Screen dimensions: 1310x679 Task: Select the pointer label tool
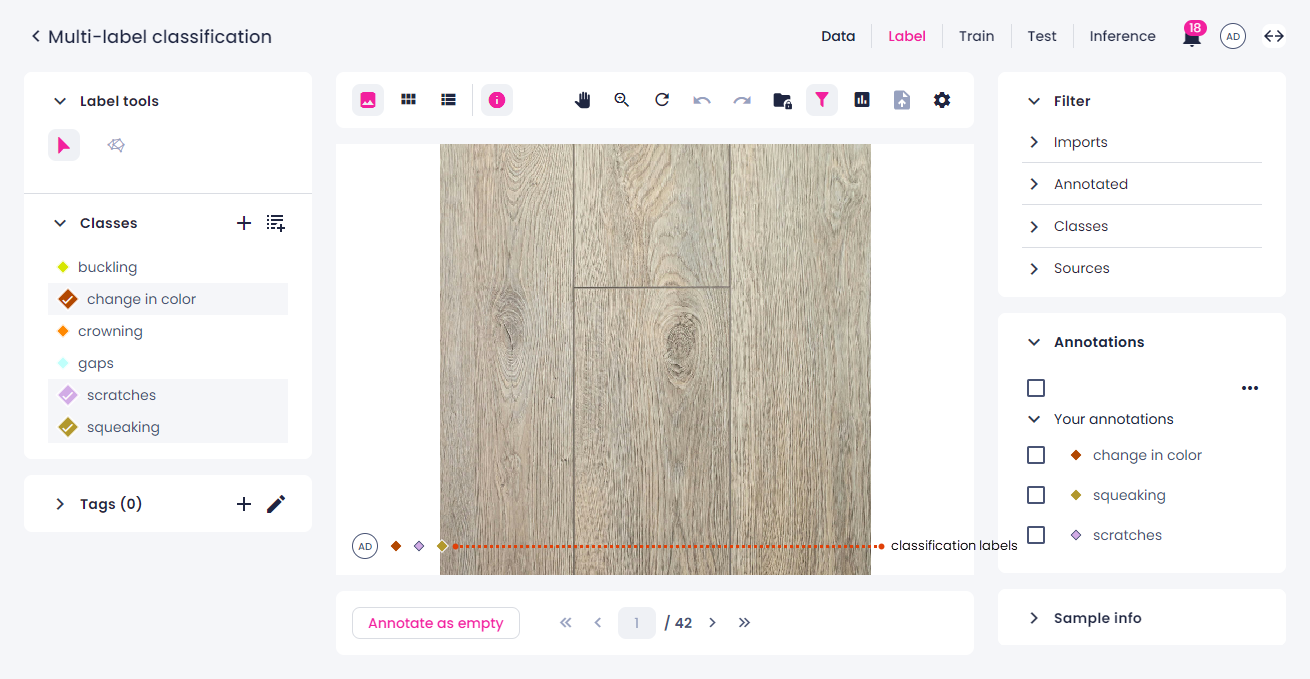tap(64, 145)
